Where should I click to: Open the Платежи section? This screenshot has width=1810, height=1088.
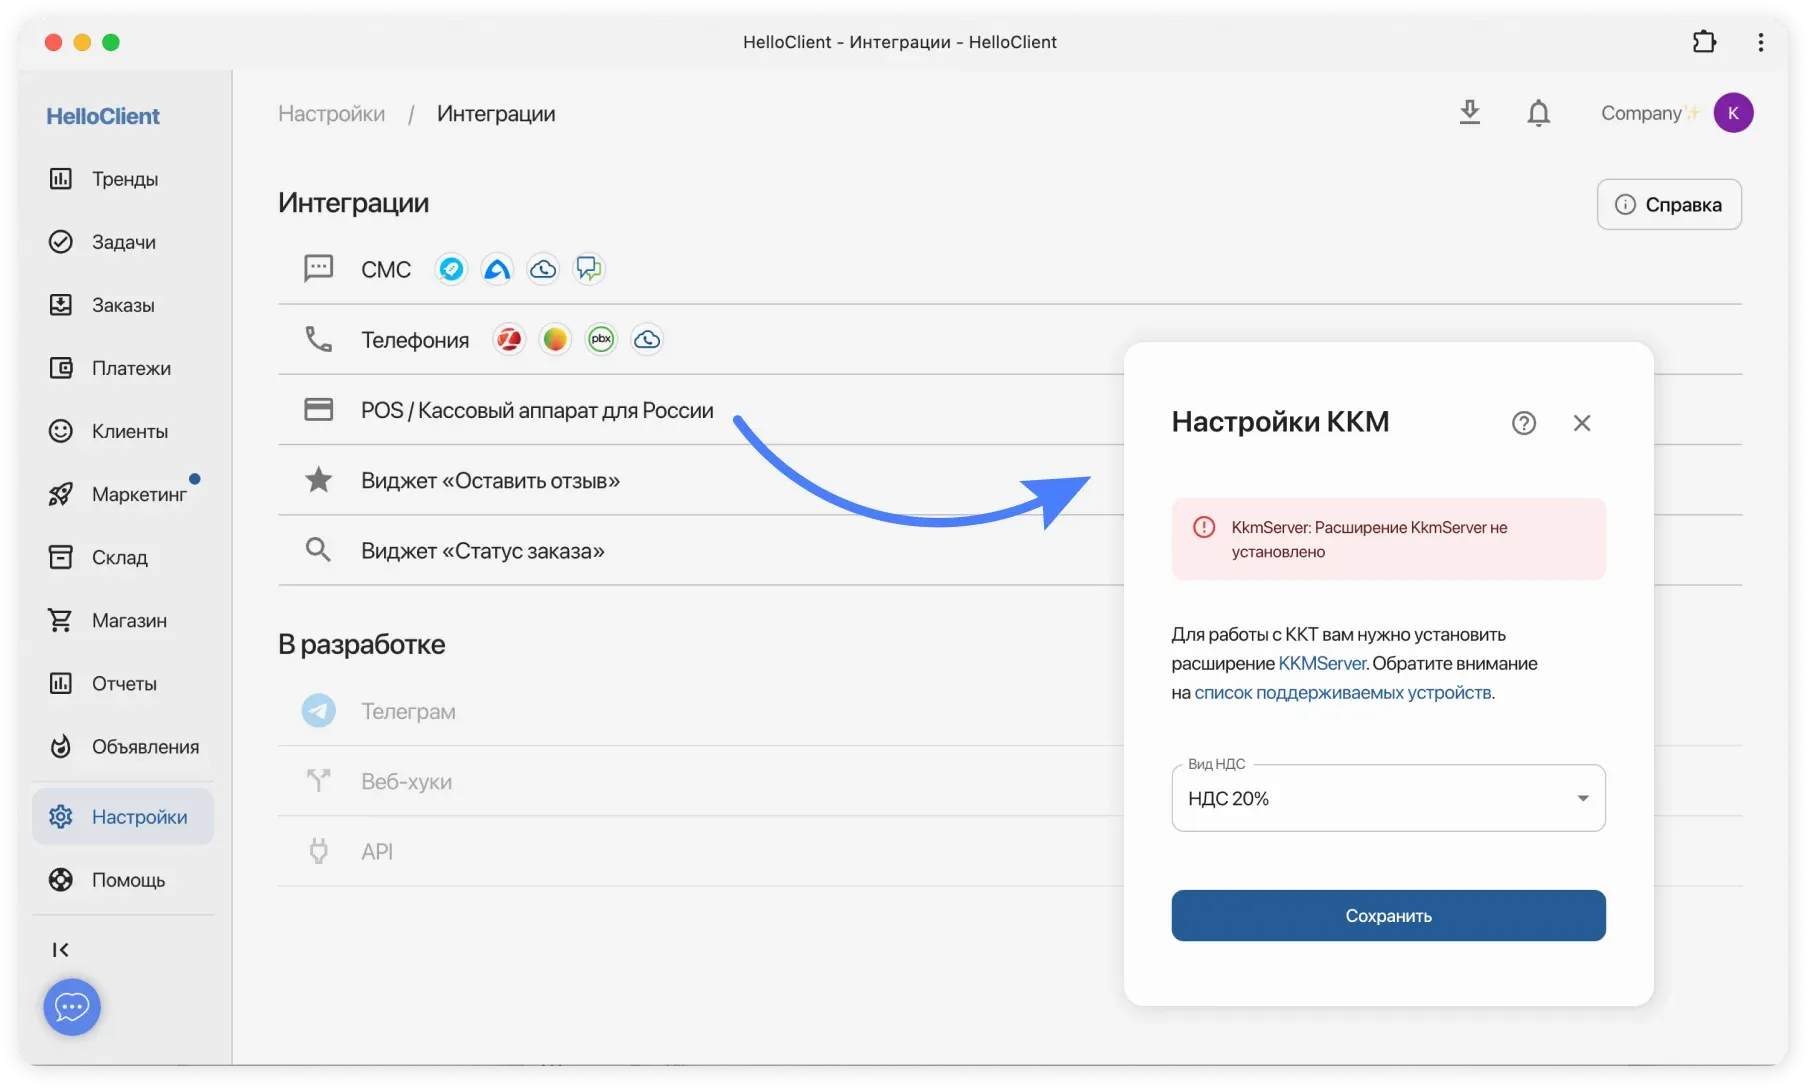click(x=131, y=367)
